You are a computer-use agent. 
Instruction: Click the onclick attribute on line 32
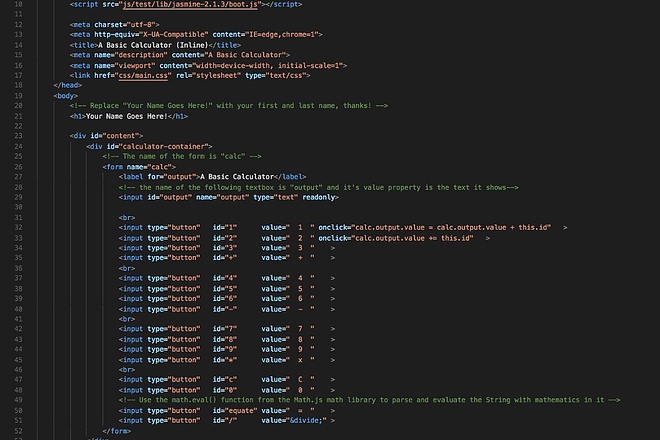pos(434,228)
